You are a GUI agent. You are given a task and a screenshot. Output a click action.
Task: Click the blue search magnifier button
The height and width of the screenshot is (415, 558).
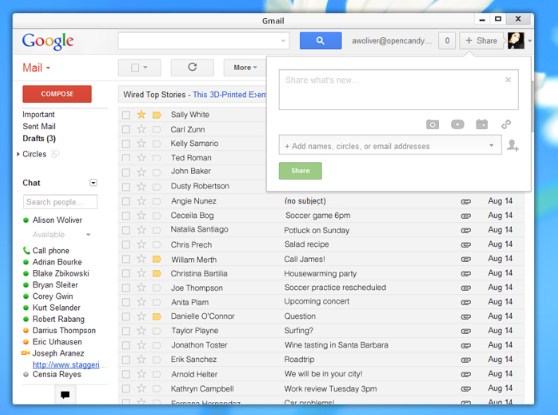[321, 41]
